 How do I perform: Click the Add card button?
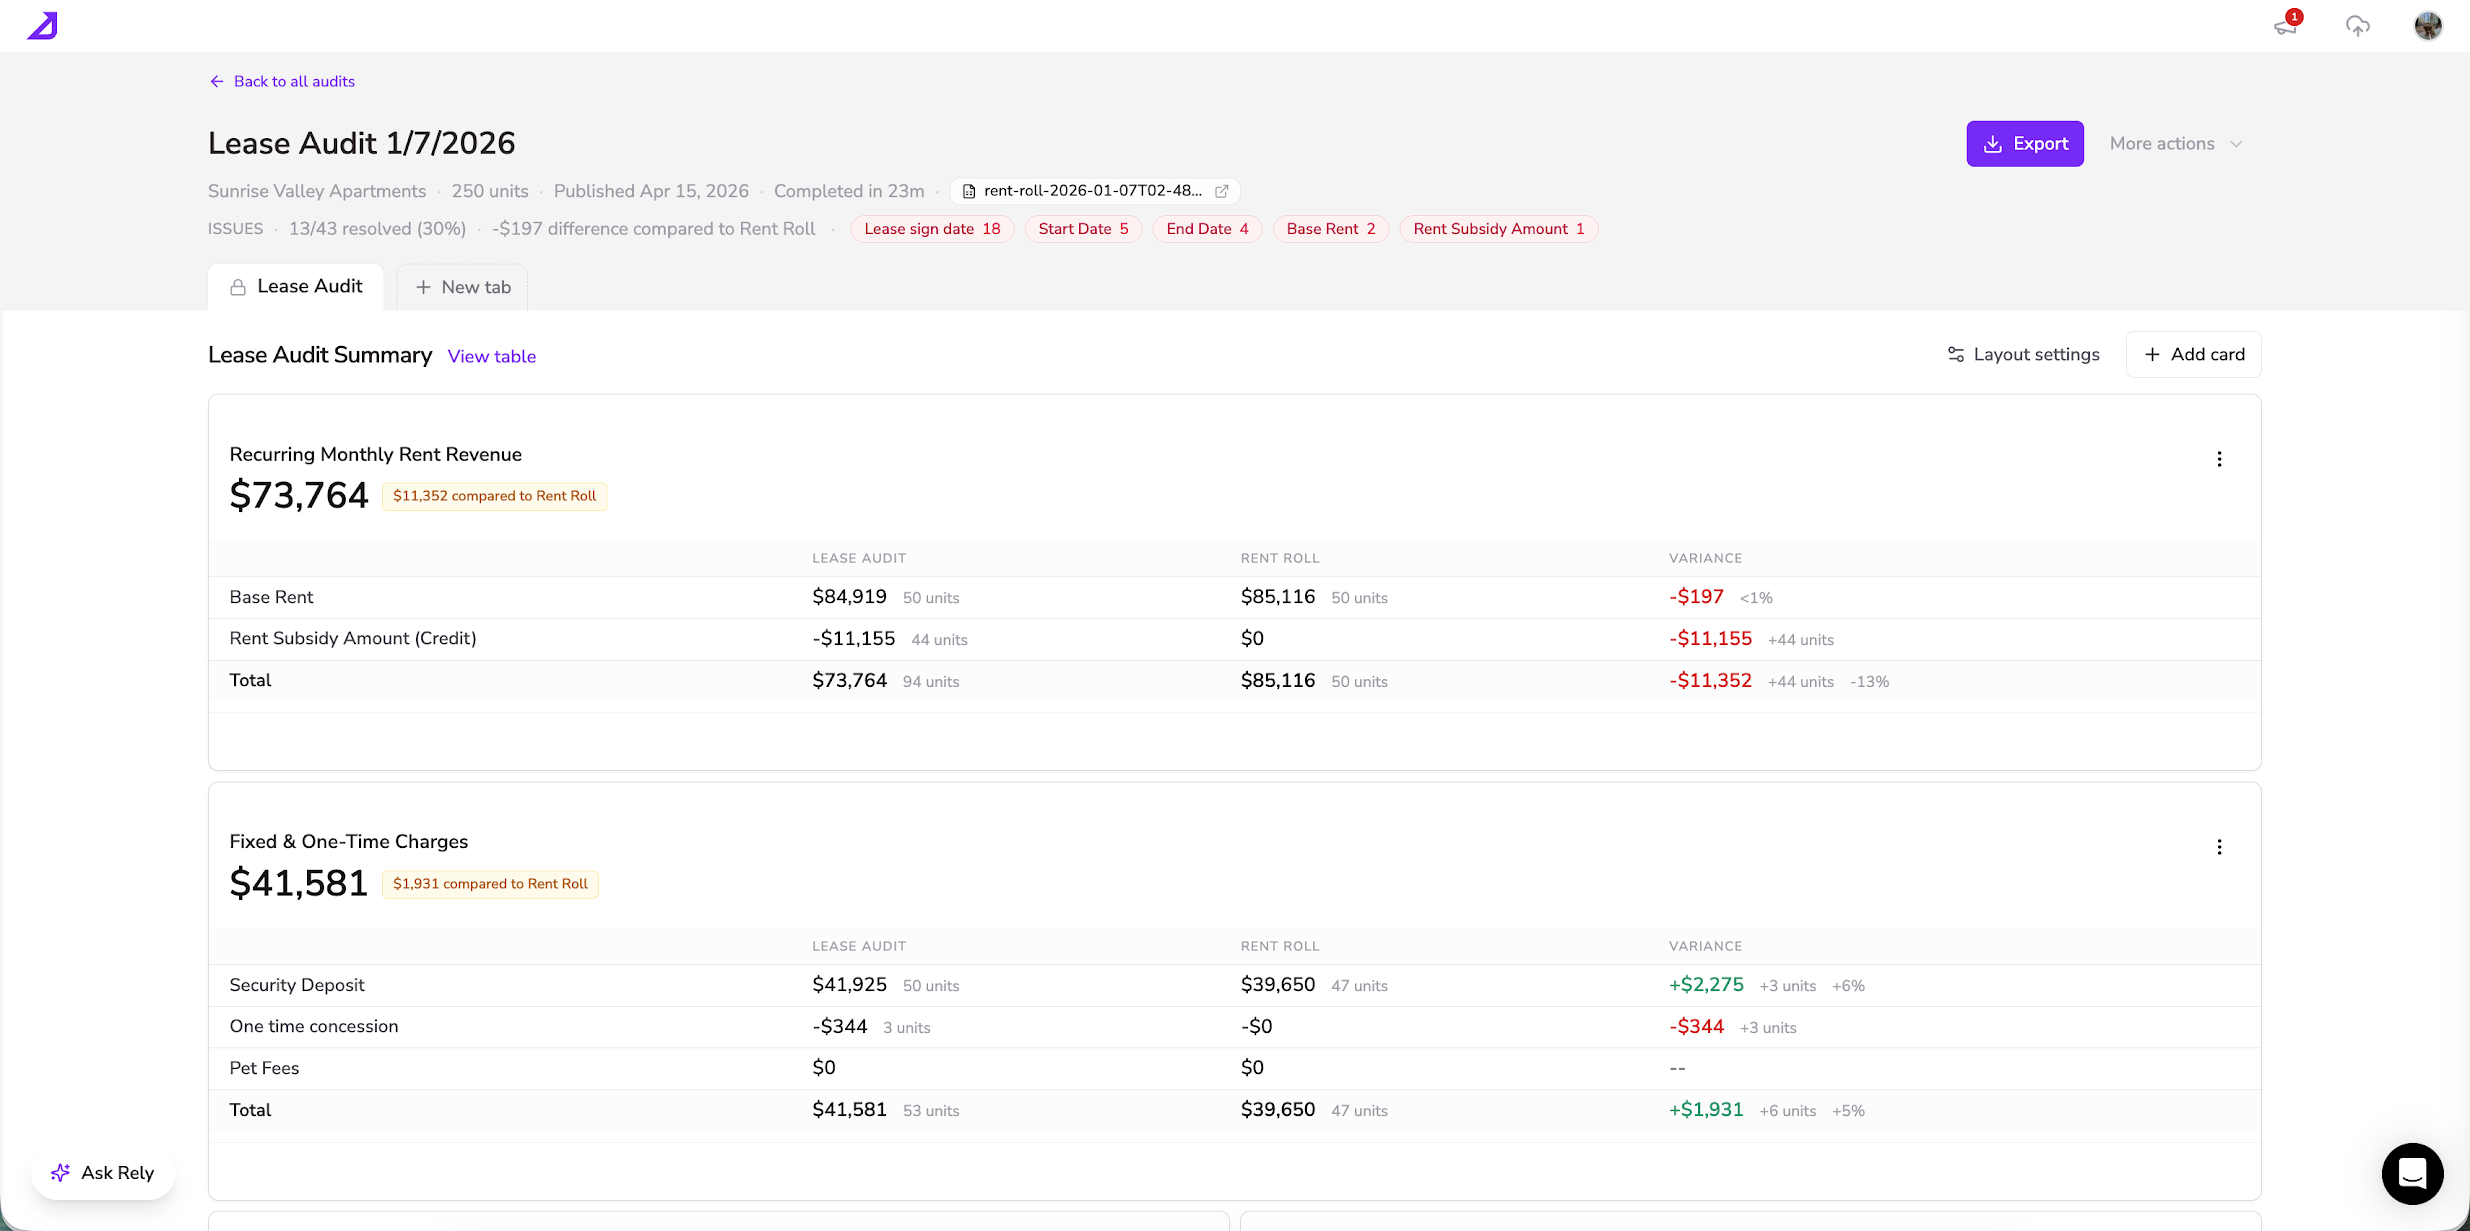coord(2194,355)
